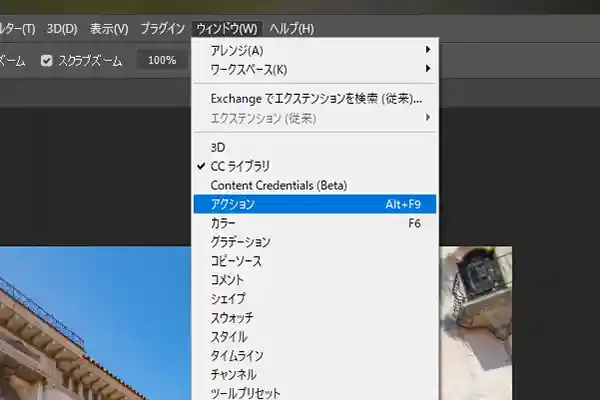Open the プラグイン menu
This screenshot has width=600, height=400.
[x=163, y=29]
